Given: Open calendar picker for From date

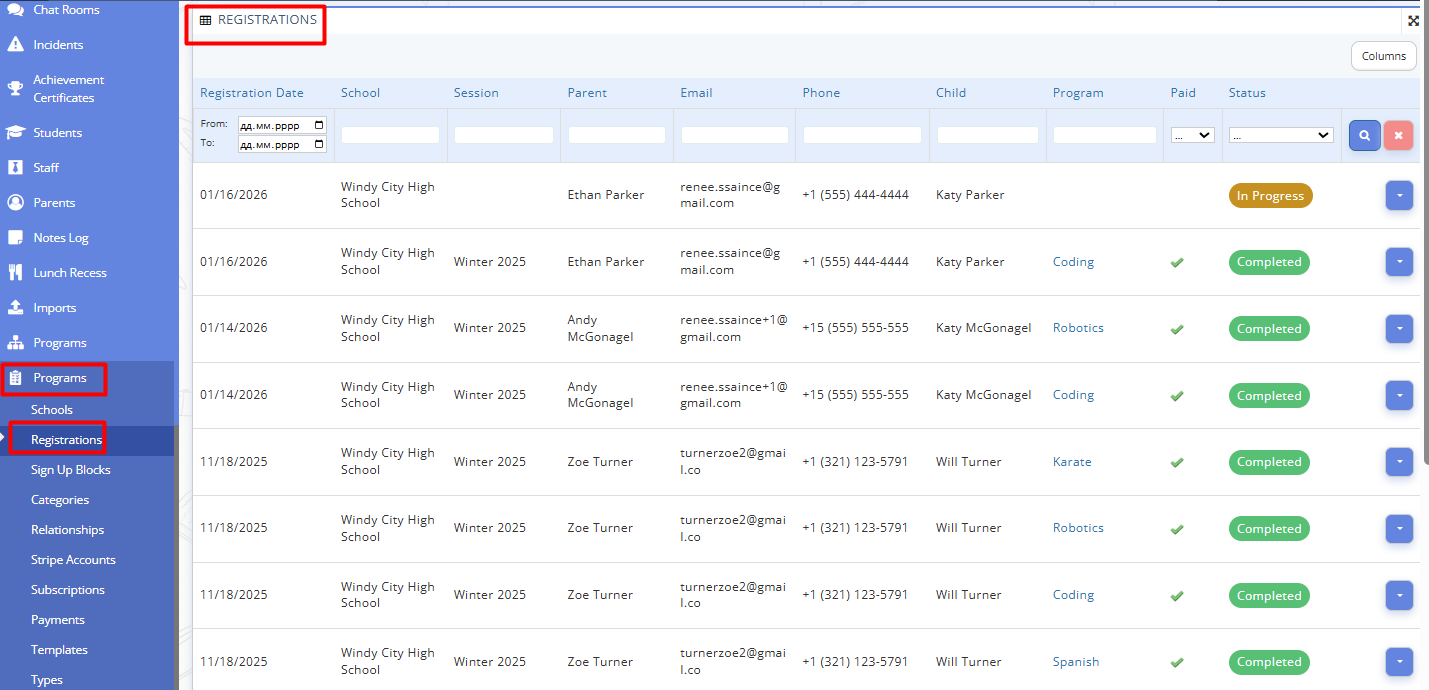Looking at the screenshot, I should [x=319, y=125].
